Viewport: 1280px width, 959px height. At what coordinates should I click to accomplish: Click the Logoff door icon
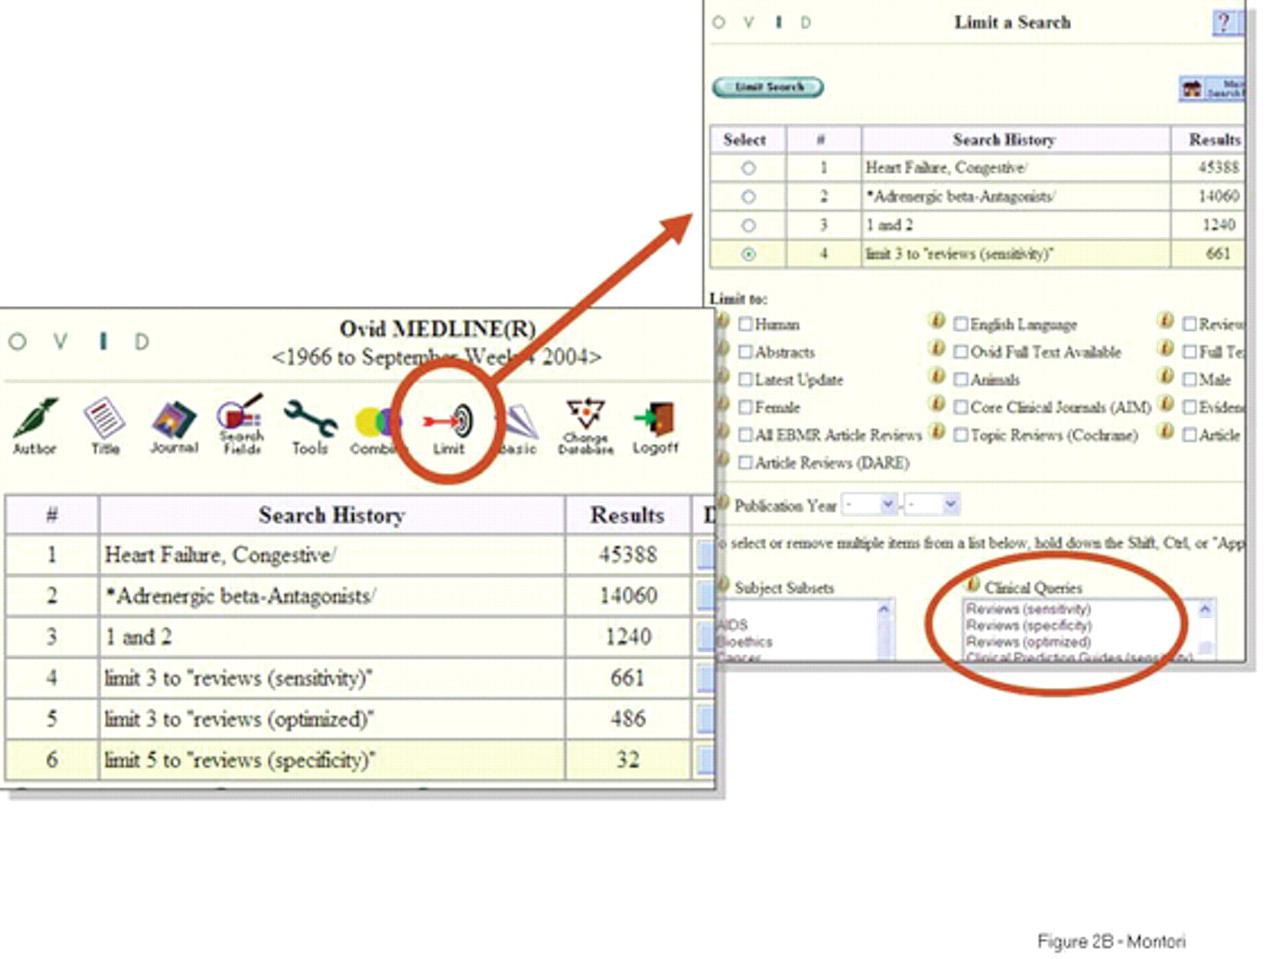tap(655, 426)
